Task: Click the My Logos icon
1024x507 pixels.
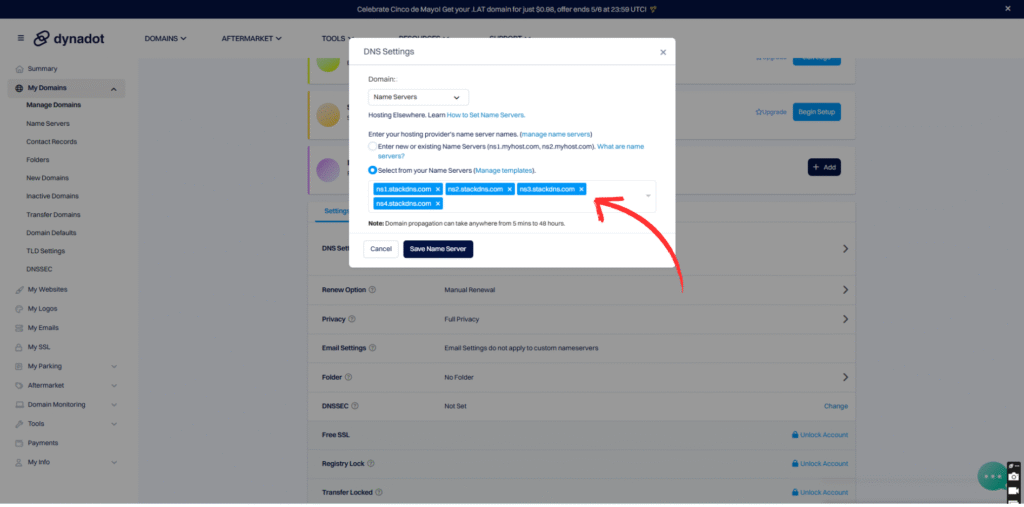Action: click(19, 308)
